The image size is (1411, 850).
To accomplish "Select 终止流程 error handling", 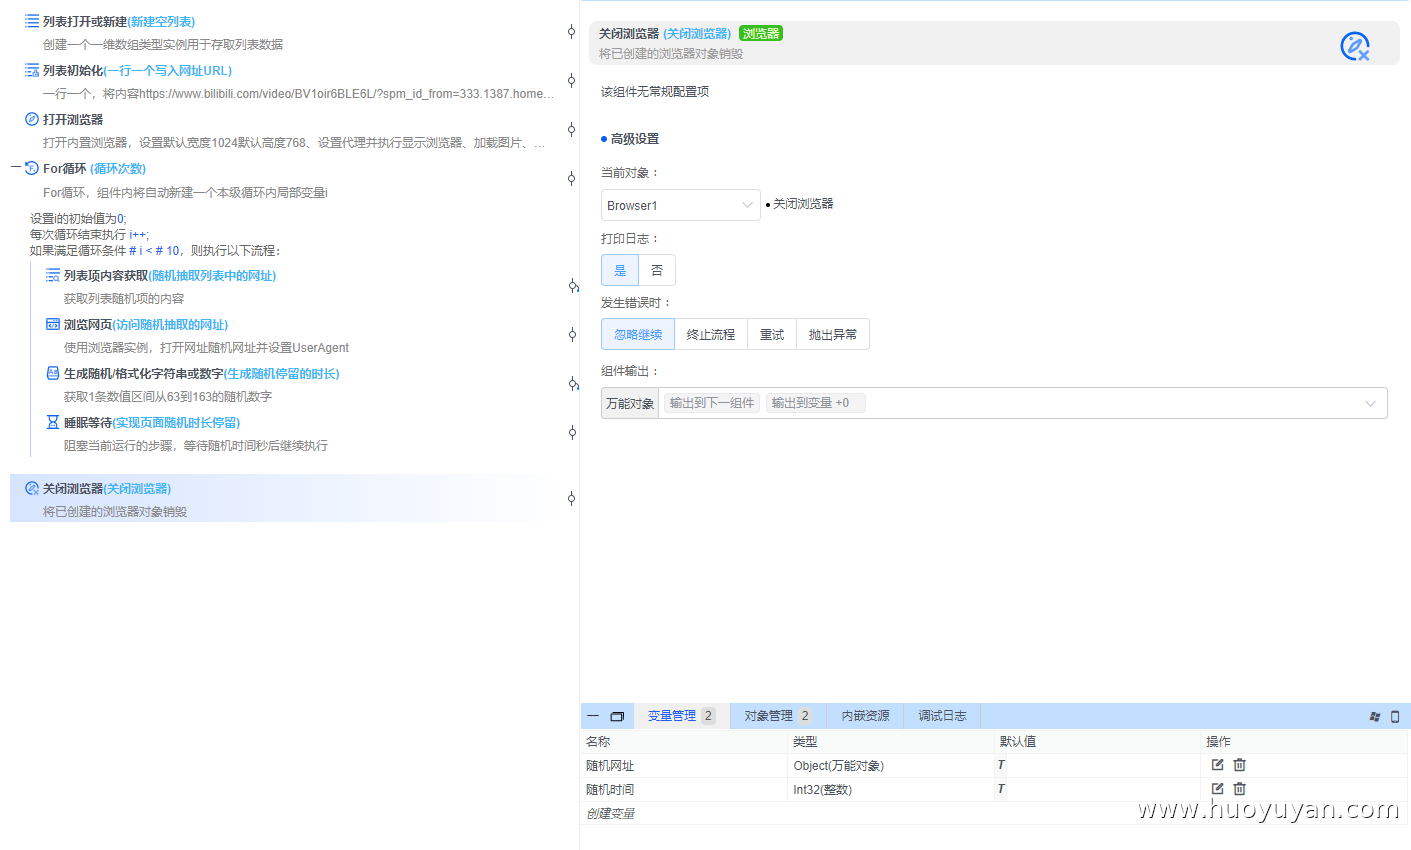I will 711,334.
